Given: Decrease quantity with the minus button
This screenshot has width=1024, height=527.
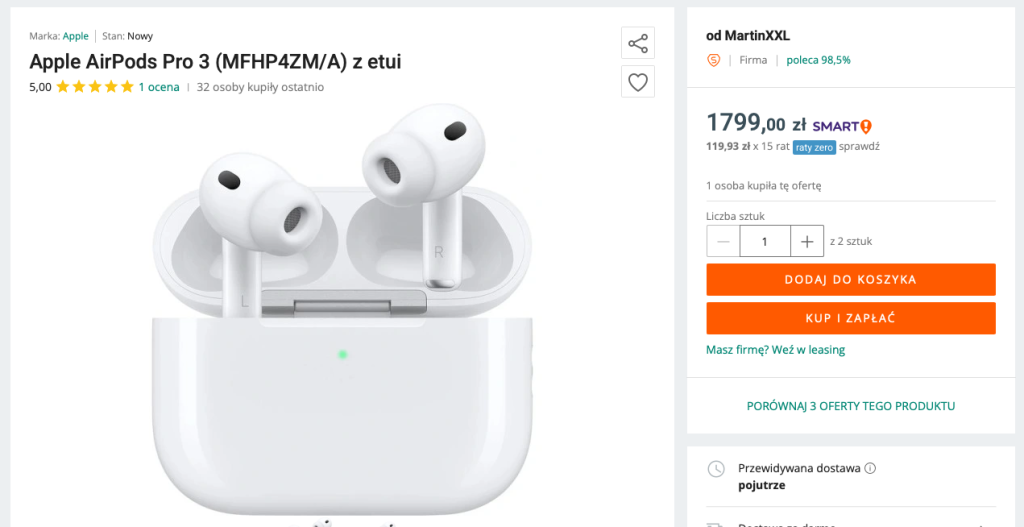Looking at the screenshot, I should pyautogui.click(x=723, y=241).
